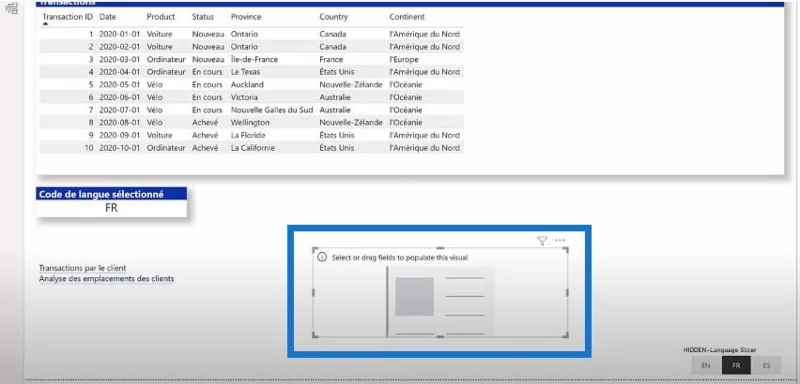Select the EN language slicer button
This screenshot has width=800, height=384.
click(706, 366)
